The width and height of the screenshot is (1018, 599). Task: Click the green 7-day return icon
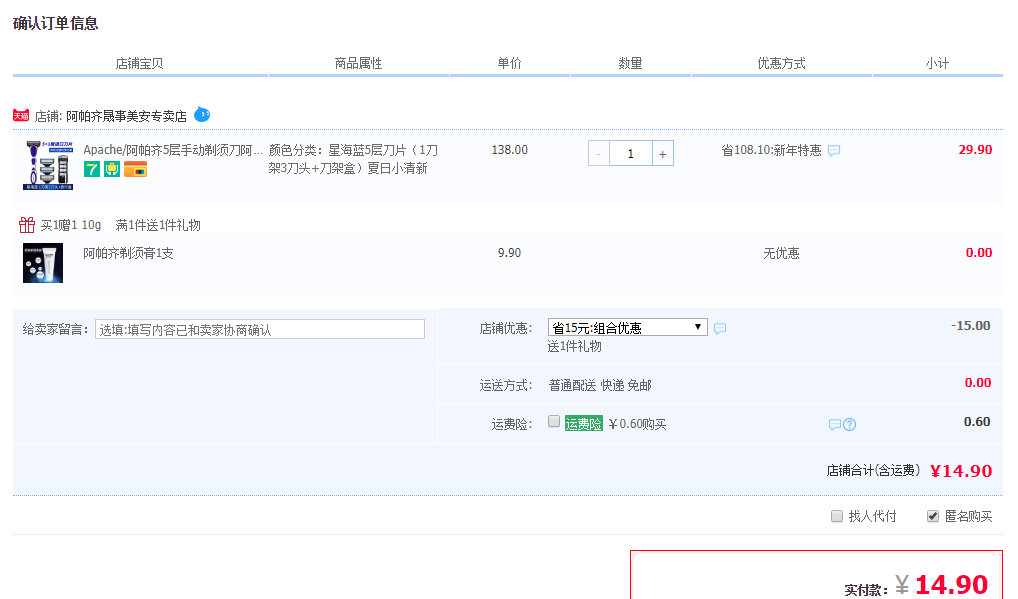click(x=92, y=169)
